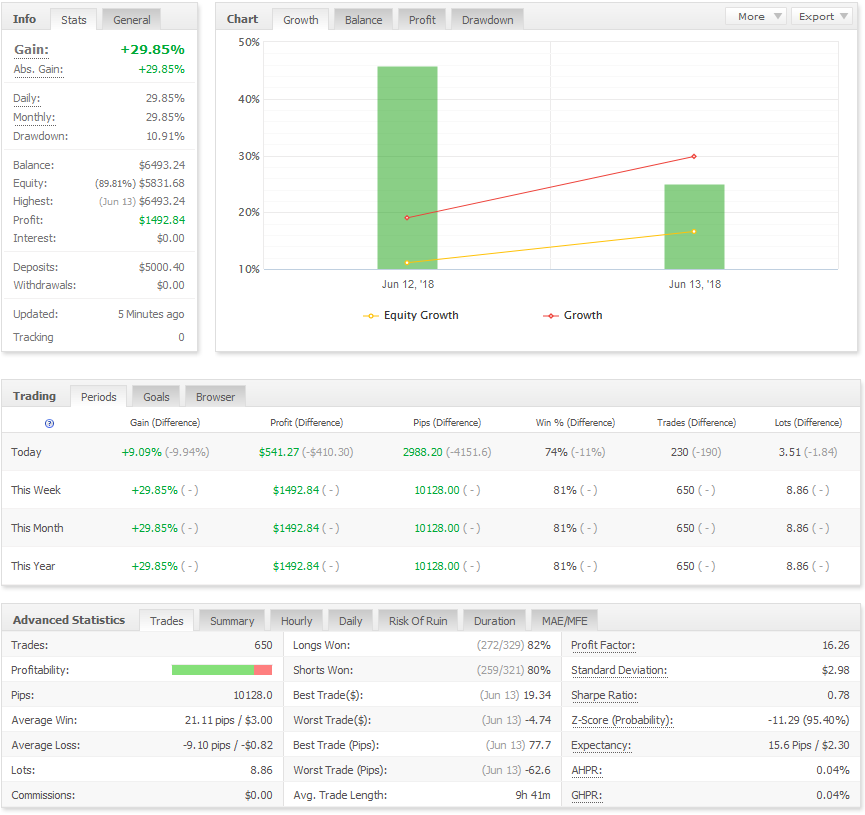Click the help question mark icon in Periods table
The height and width of the screenshot is (815, 865).
point(49,423)
